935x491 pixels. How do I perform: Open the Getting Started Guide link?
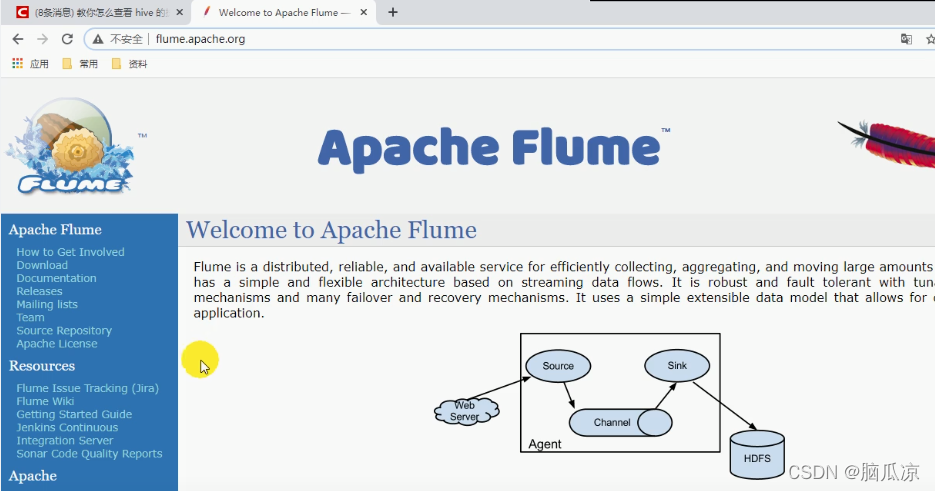pyautogui.click(x=74, y=415)
